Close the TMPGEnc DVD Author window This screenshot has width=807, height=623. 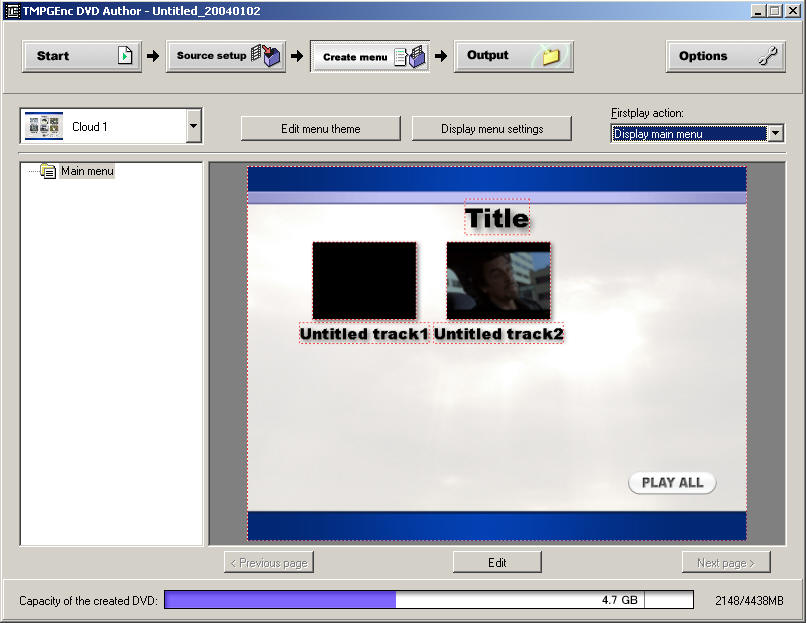(x=793, y=11)
